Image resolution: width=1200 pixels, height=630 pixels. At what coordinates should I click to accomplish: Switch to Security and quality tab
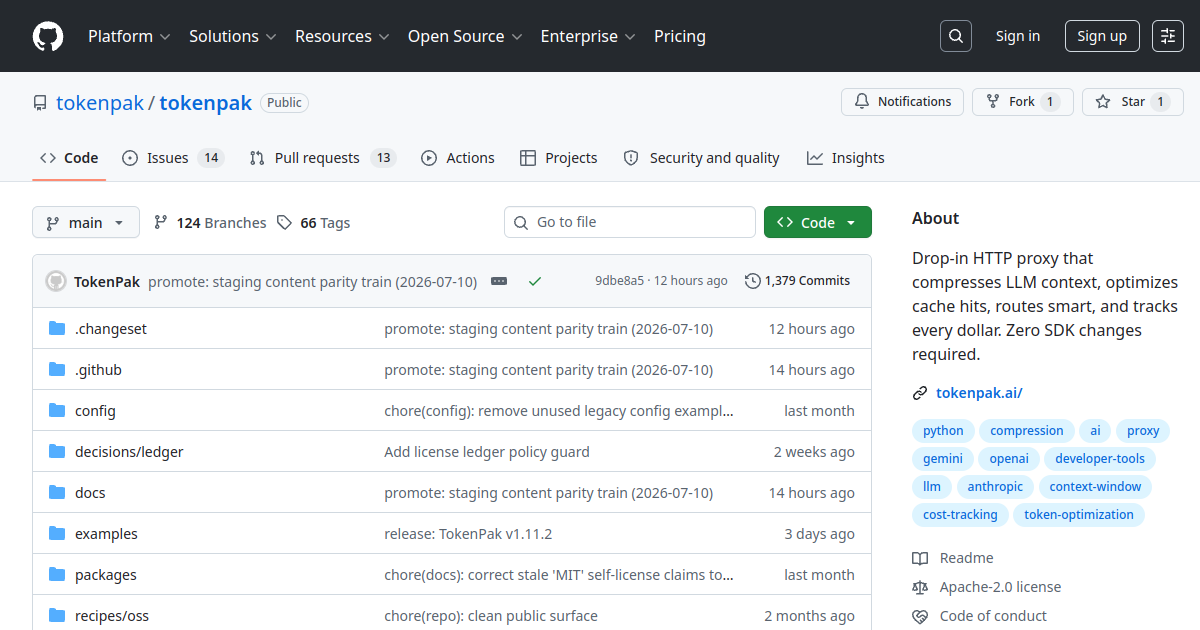(x=701, y=158)
